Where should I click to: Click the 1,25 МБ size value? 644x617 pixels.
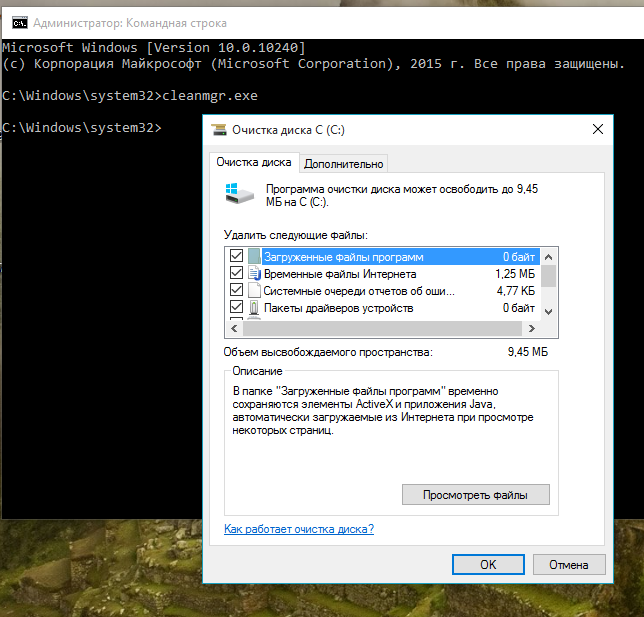(x=515, y=274)
